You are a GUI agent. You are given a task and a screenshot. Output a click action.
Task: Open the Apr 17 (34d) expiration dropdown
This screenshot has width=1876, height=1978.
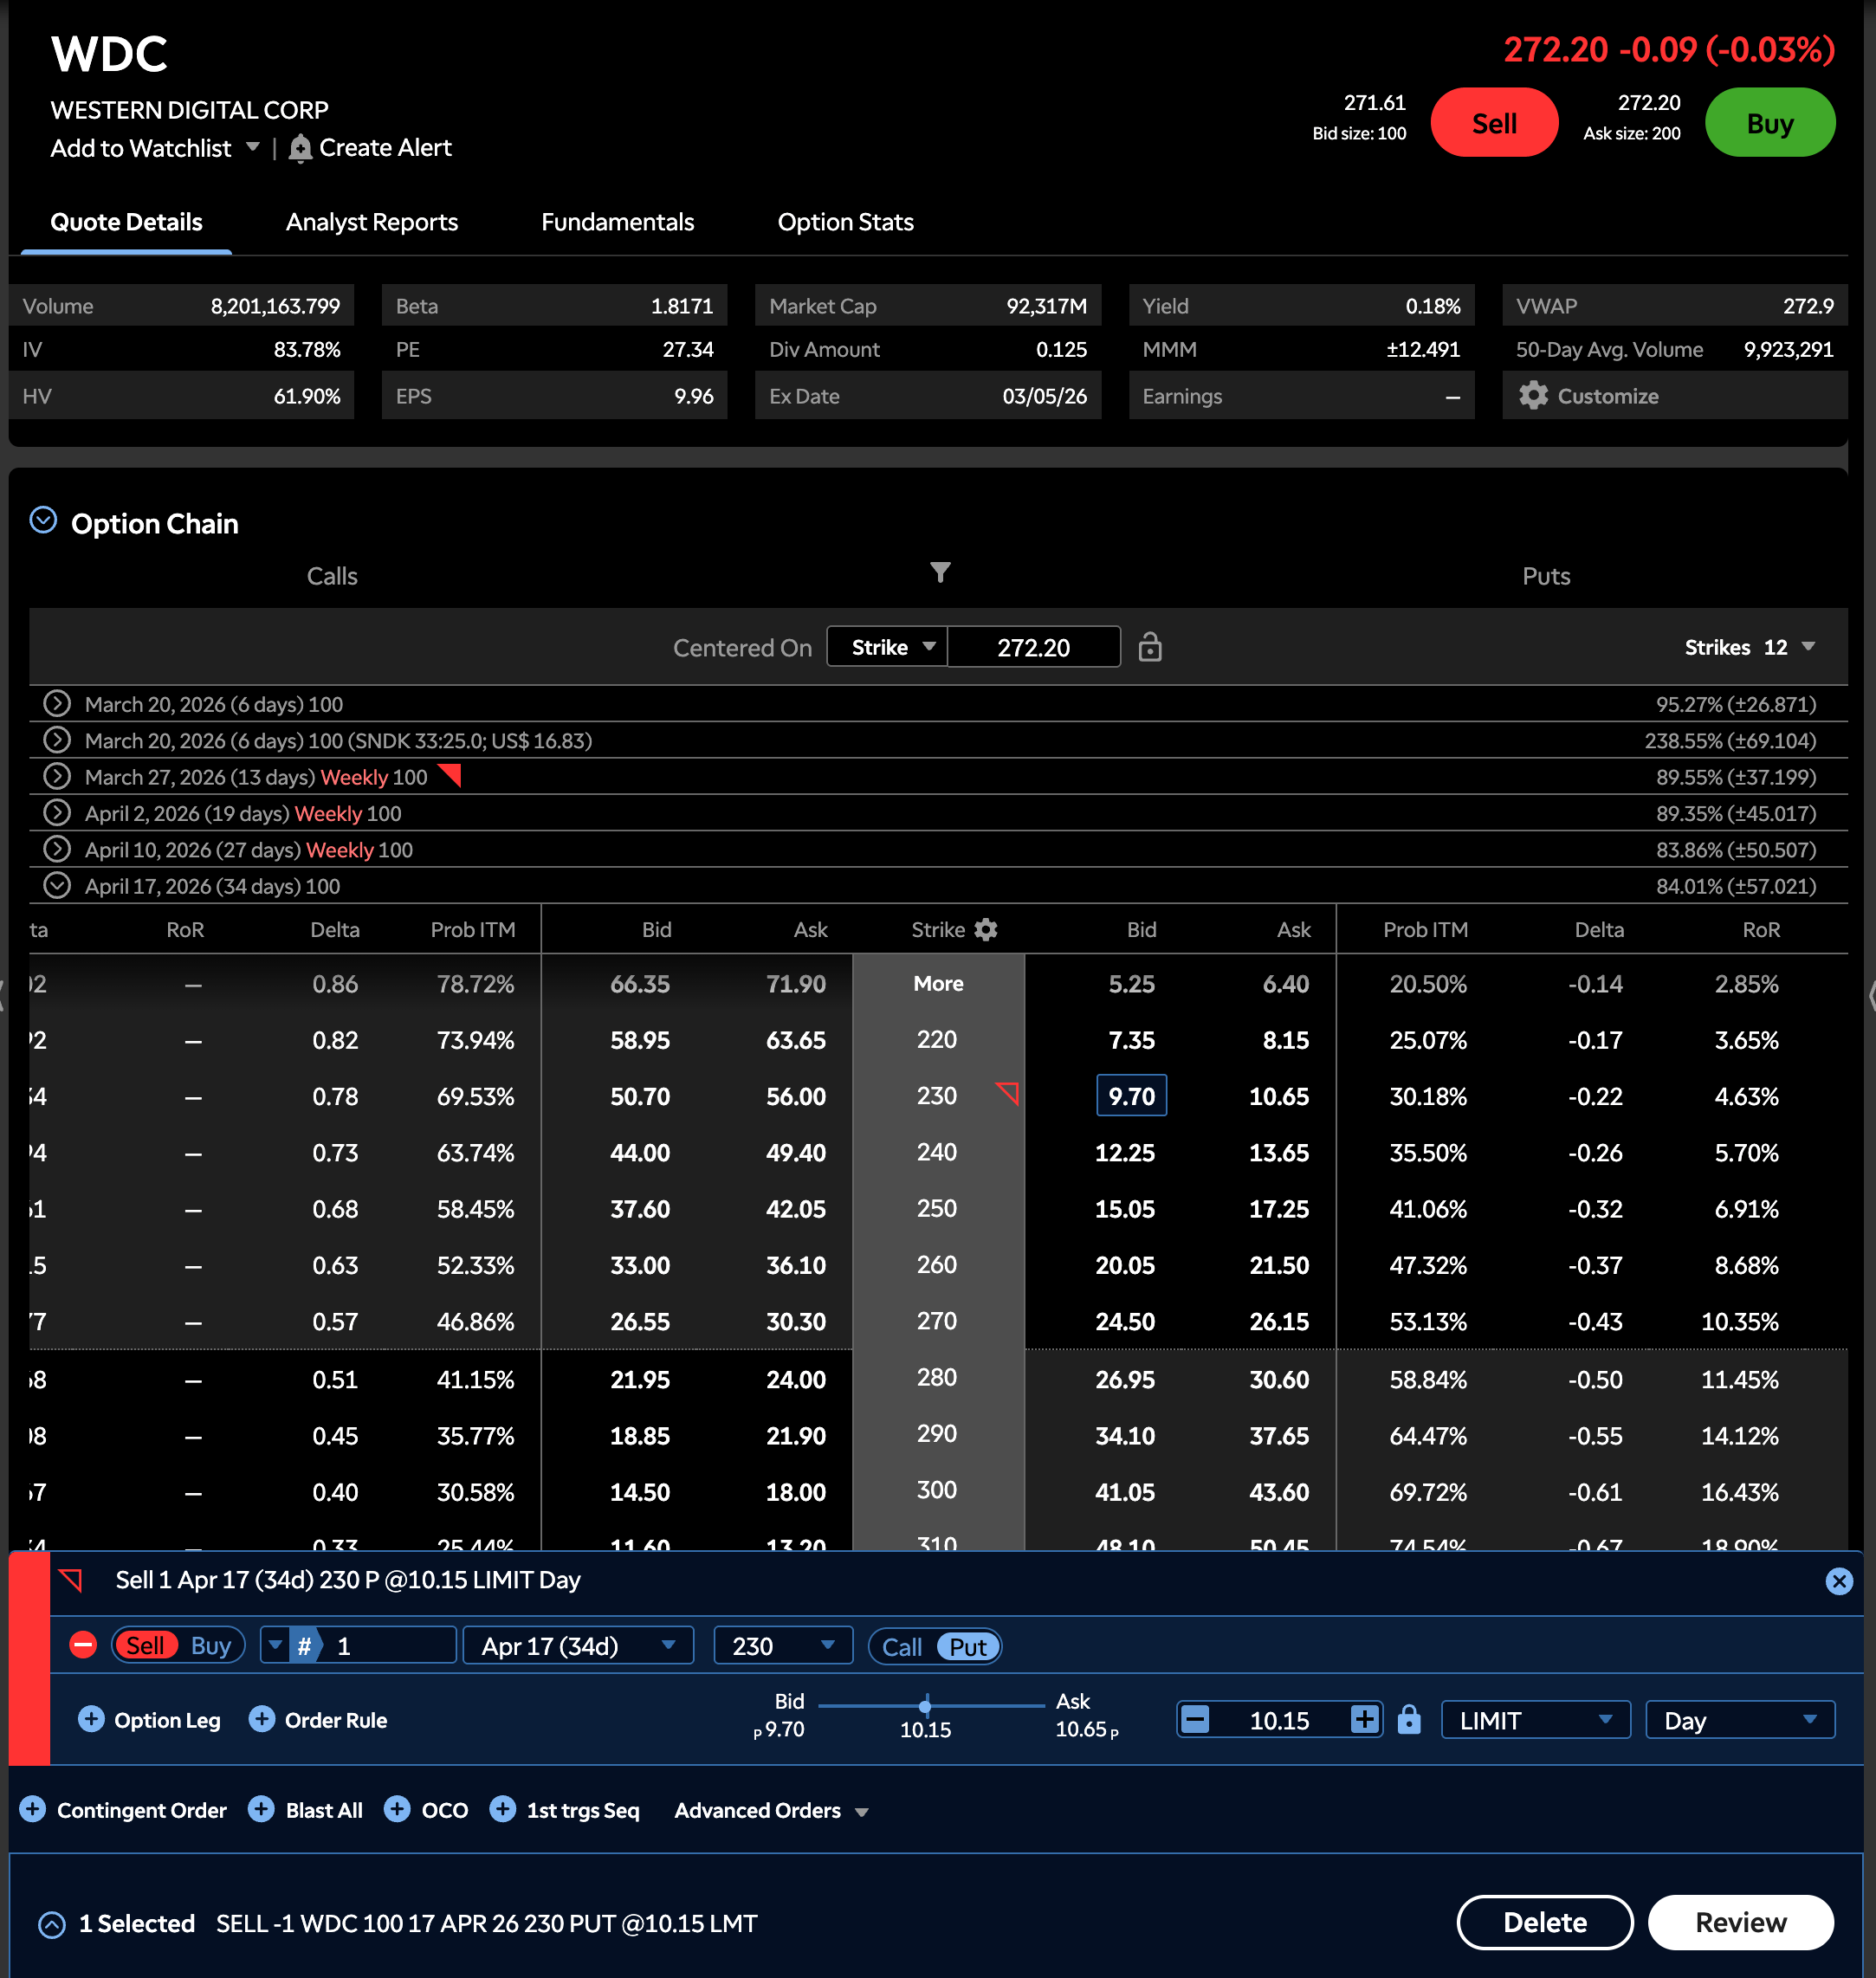click(x=577, y=1645)
